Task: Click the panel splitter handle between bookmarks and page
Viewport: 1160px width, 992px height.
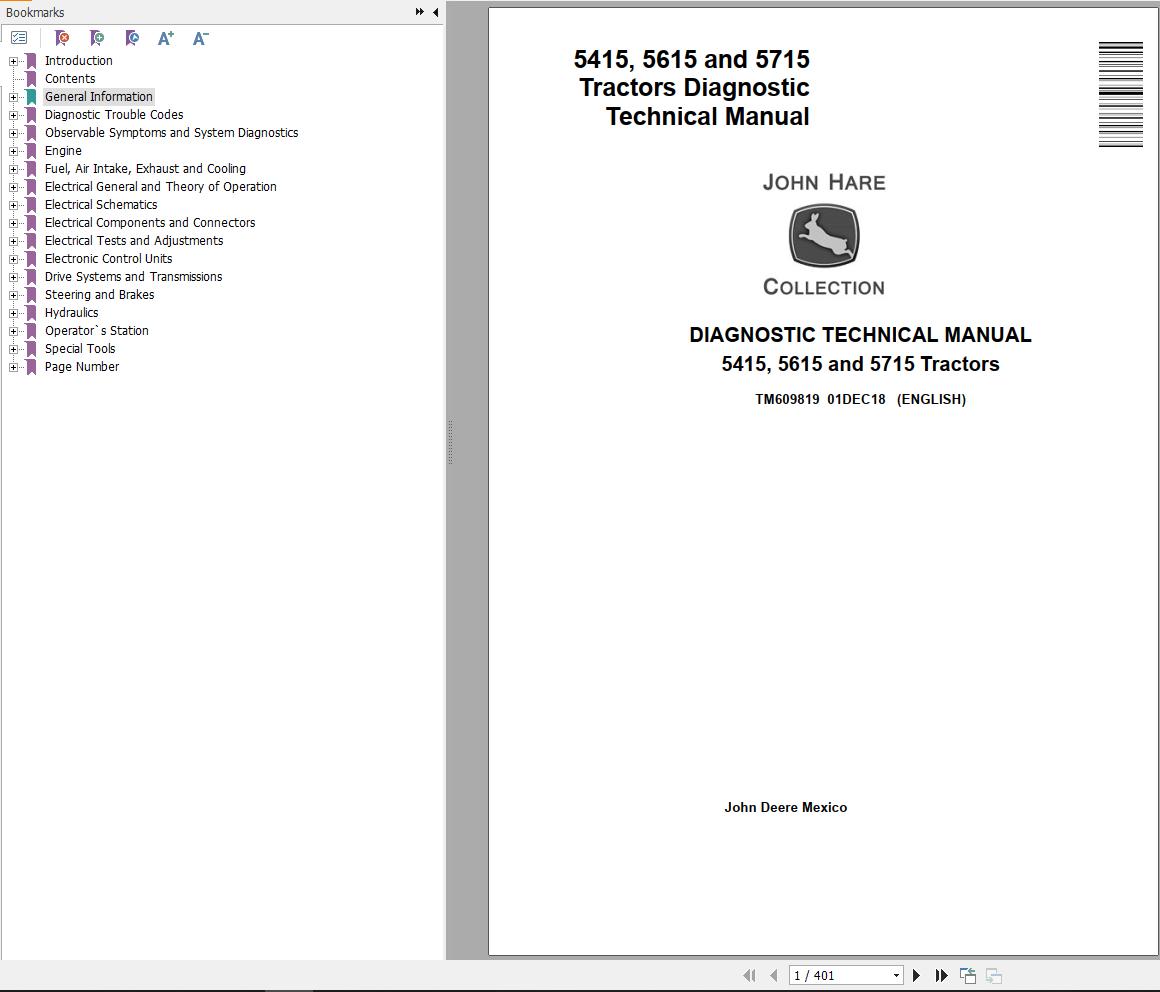Action: (450, 442)
